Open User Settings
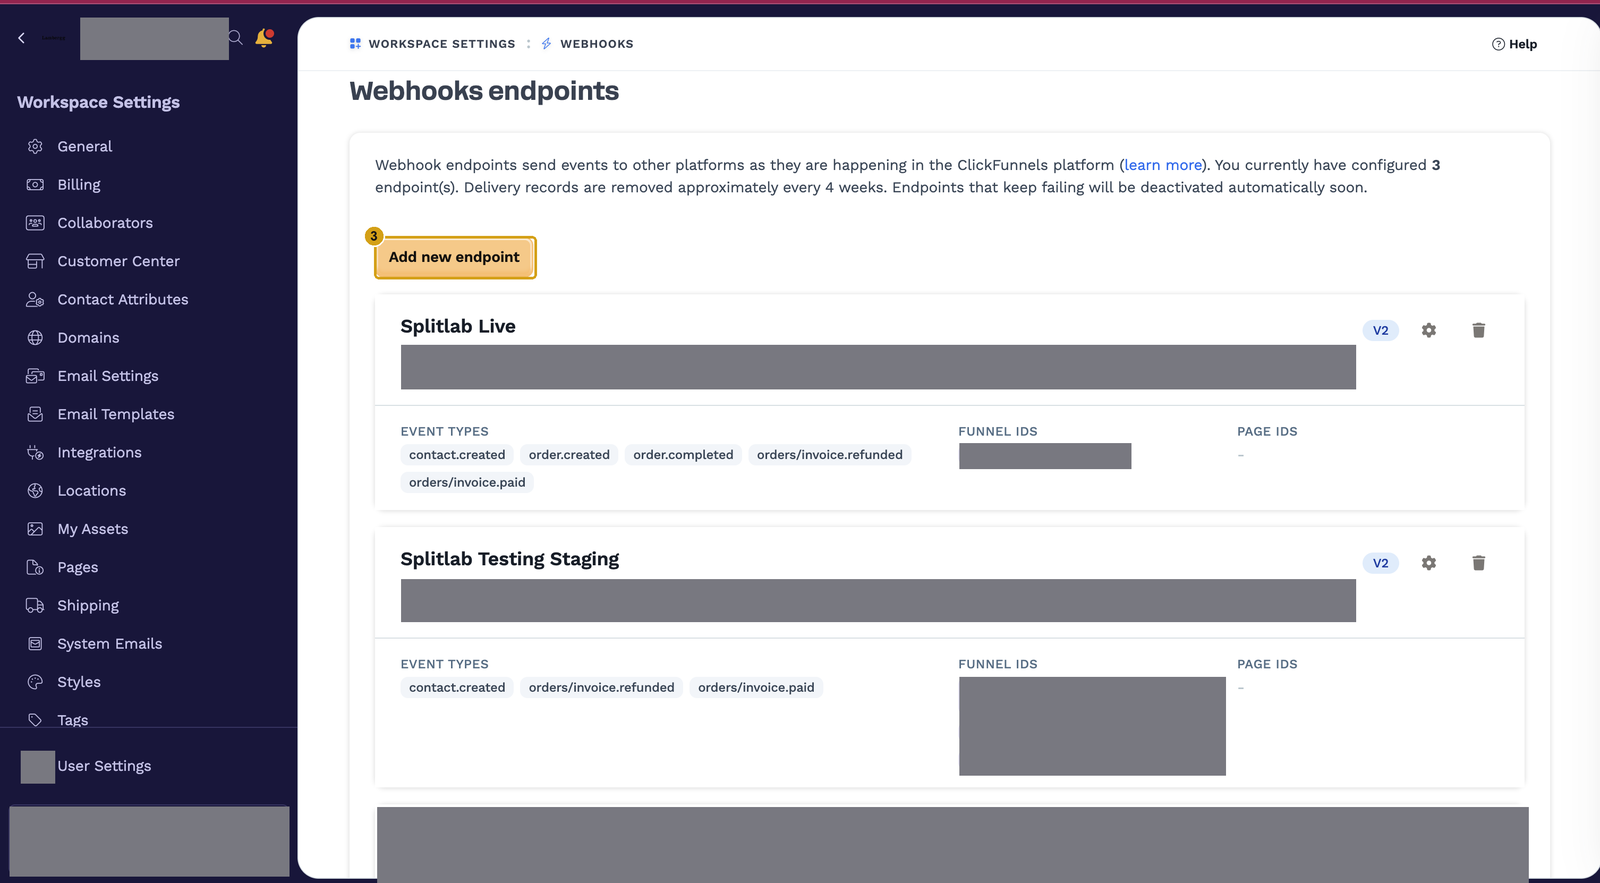Viewport: 1600px width, 883px height. coord(104,766)
